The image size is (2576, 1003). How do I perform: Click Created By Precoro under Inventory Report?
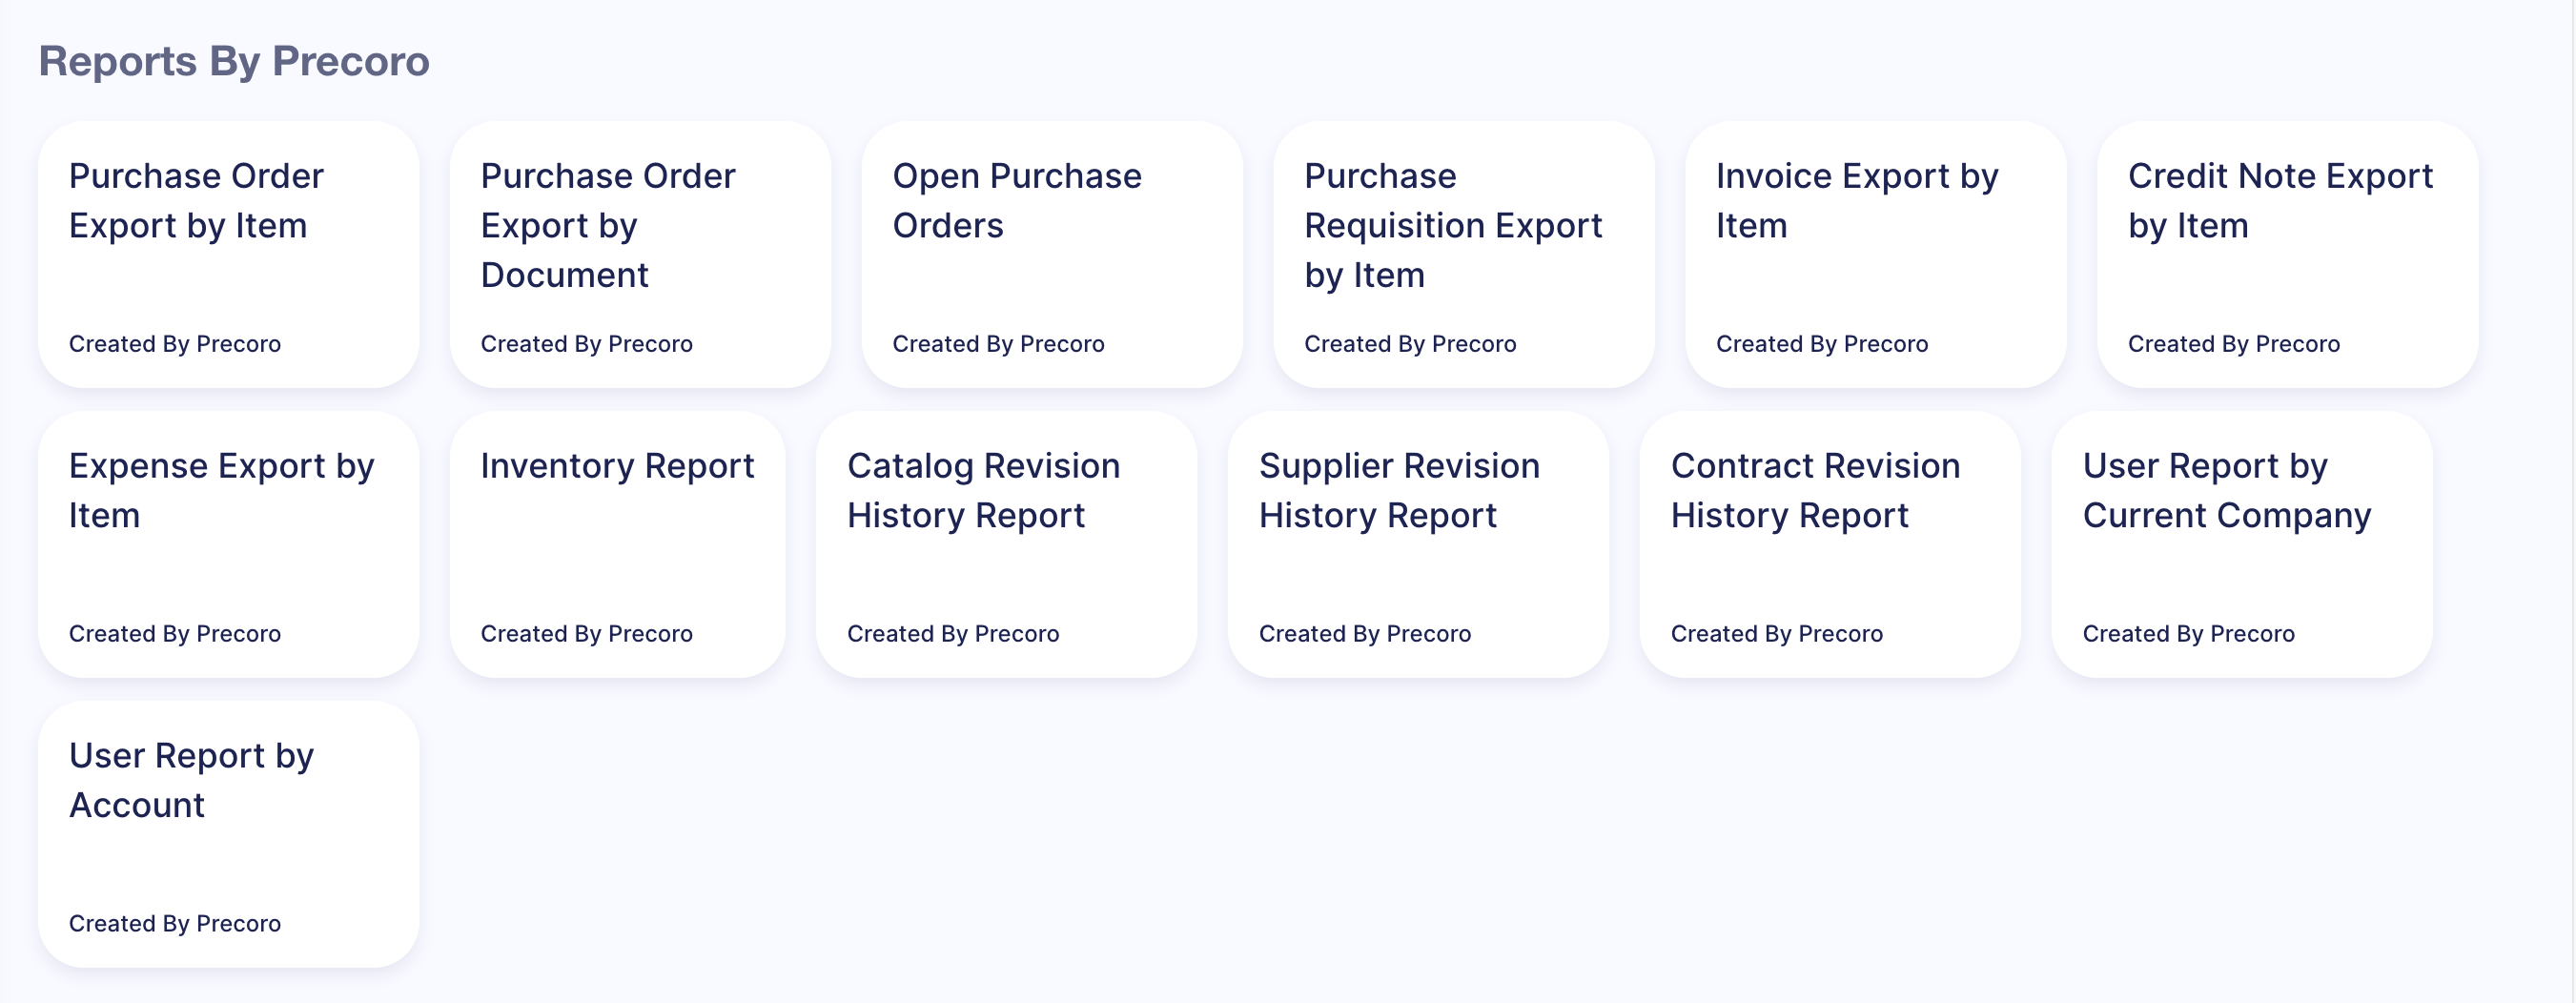pos(586,633)
